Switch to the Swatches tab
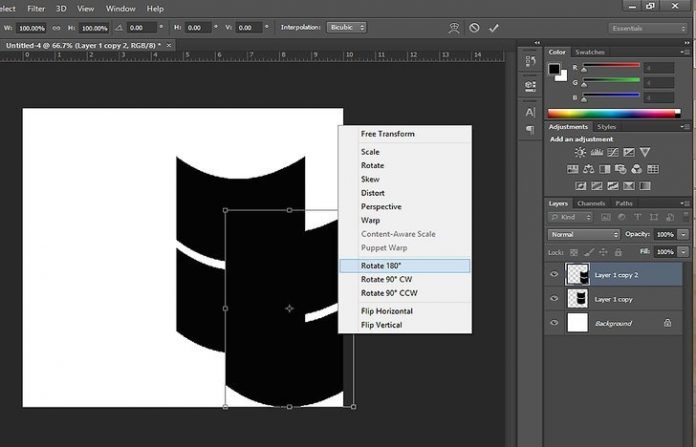 point(589,52)
